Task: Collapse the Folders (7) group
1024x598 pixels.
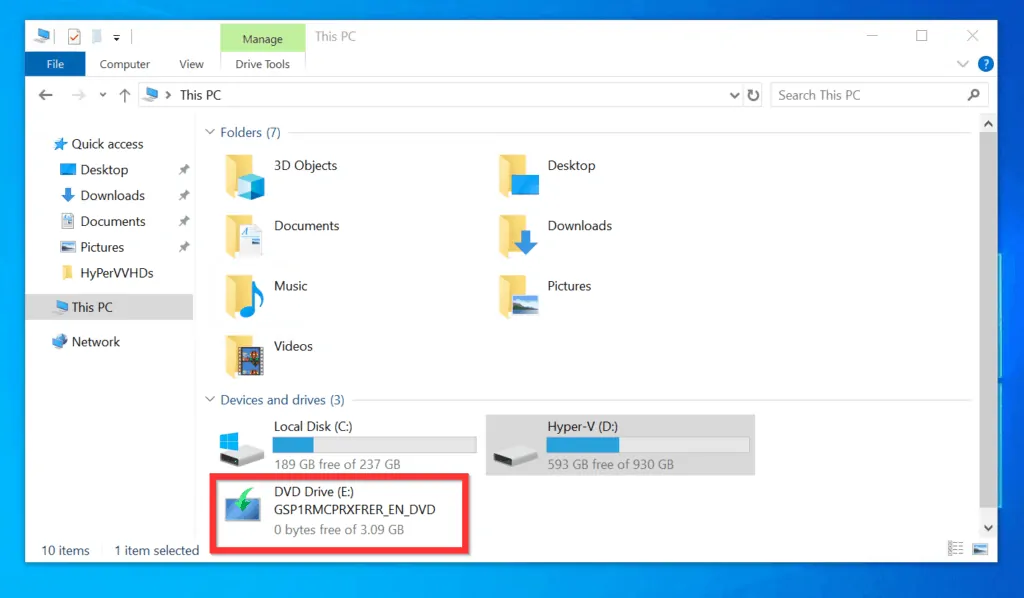Action: 210,132
